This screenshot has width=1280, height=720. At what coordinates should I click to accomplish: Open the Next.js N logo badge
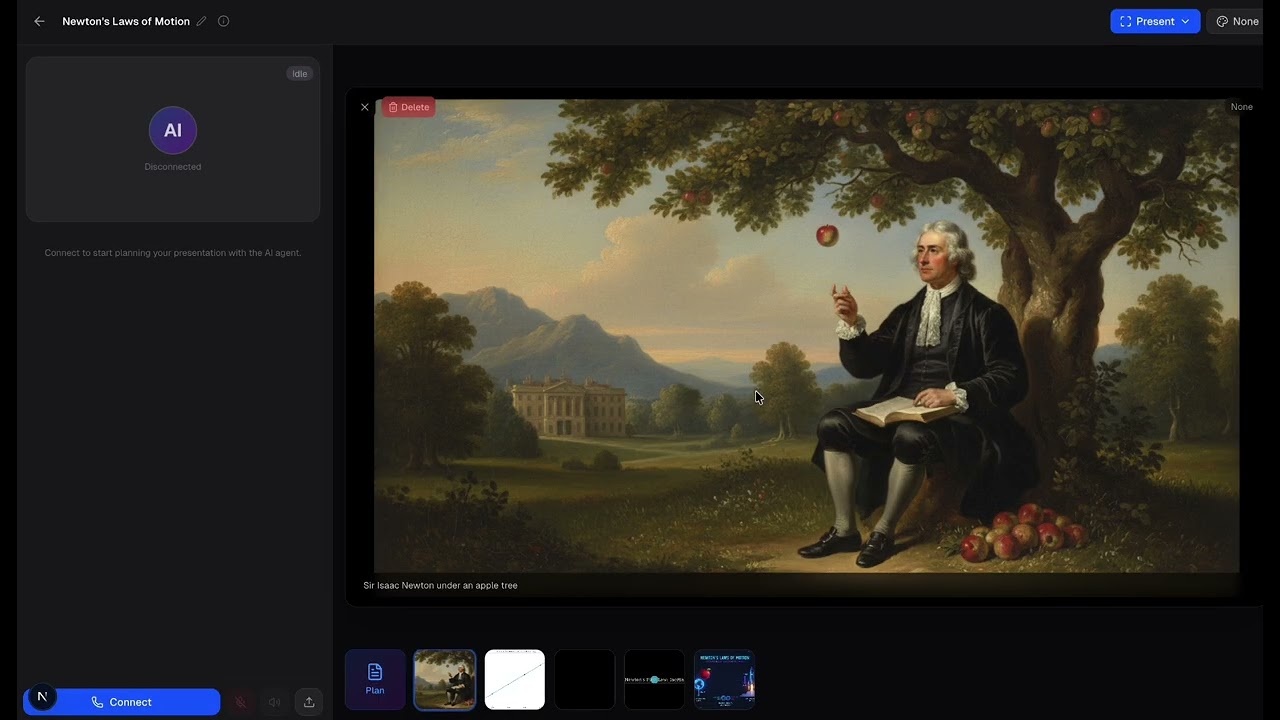point(42,697)
